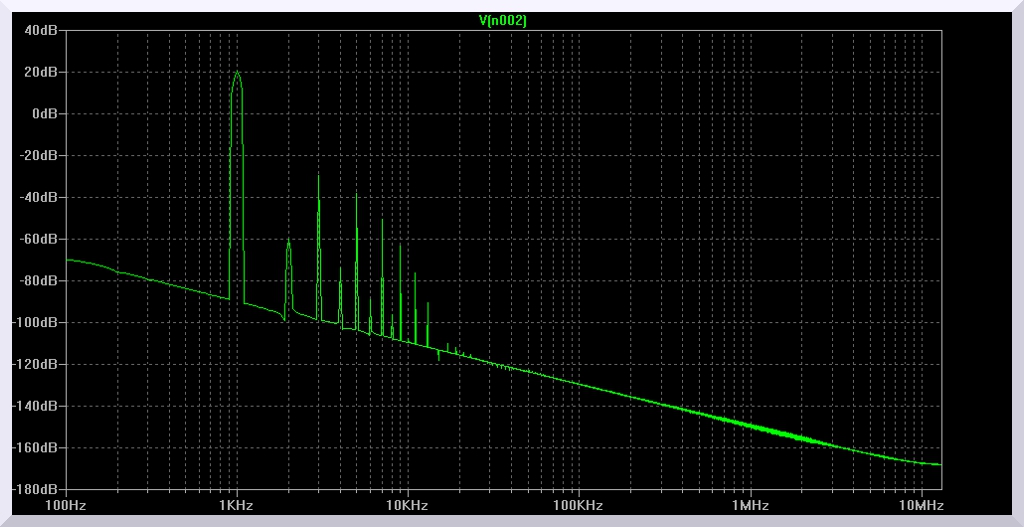Click the 2KHz harmonic peak near -60dB
The image size is (1024, 527).
(x=288, y=241)
